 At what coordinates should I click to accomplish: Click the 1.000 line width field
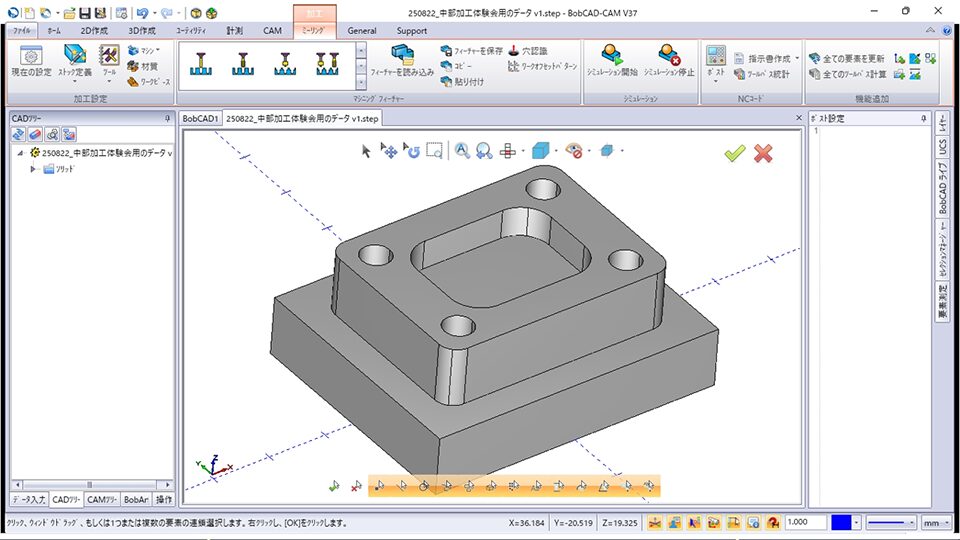806,522
